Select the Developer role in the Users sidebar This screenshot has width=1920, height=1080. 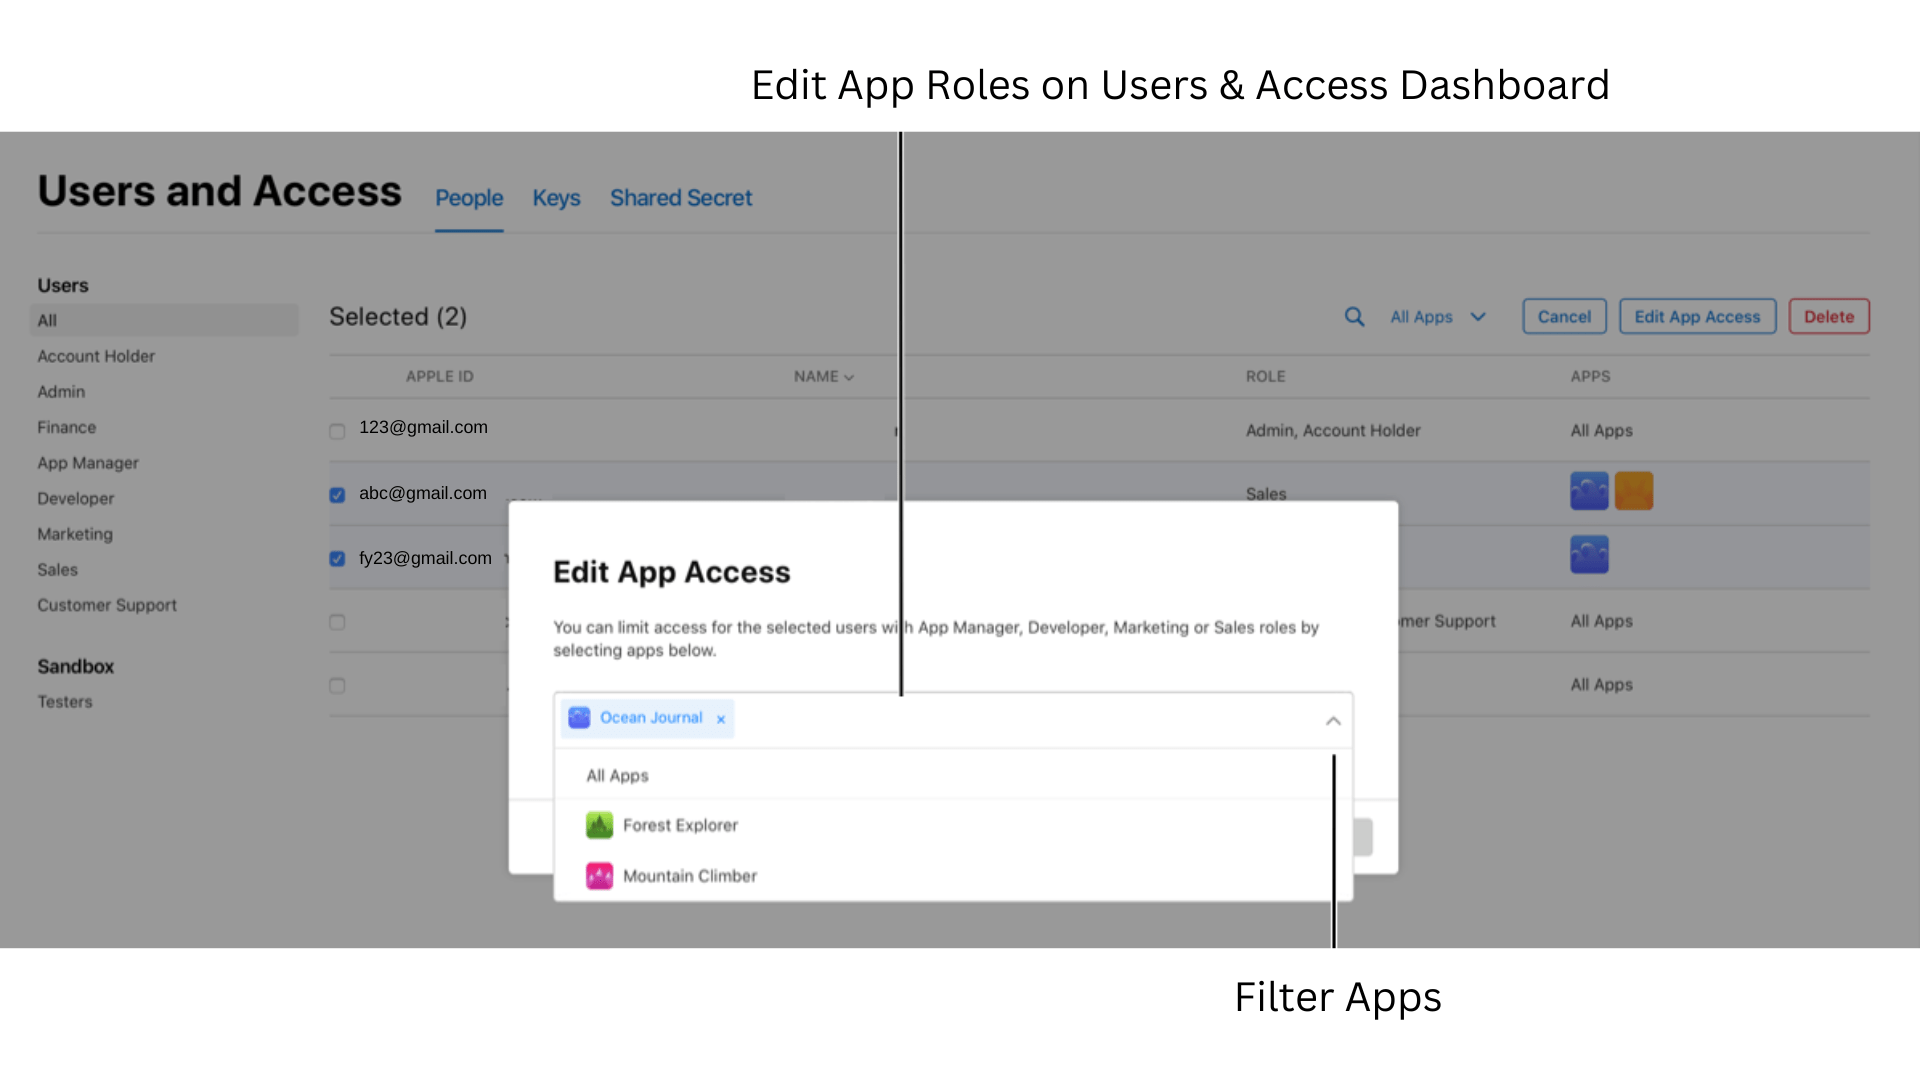[x=75, y=498]
